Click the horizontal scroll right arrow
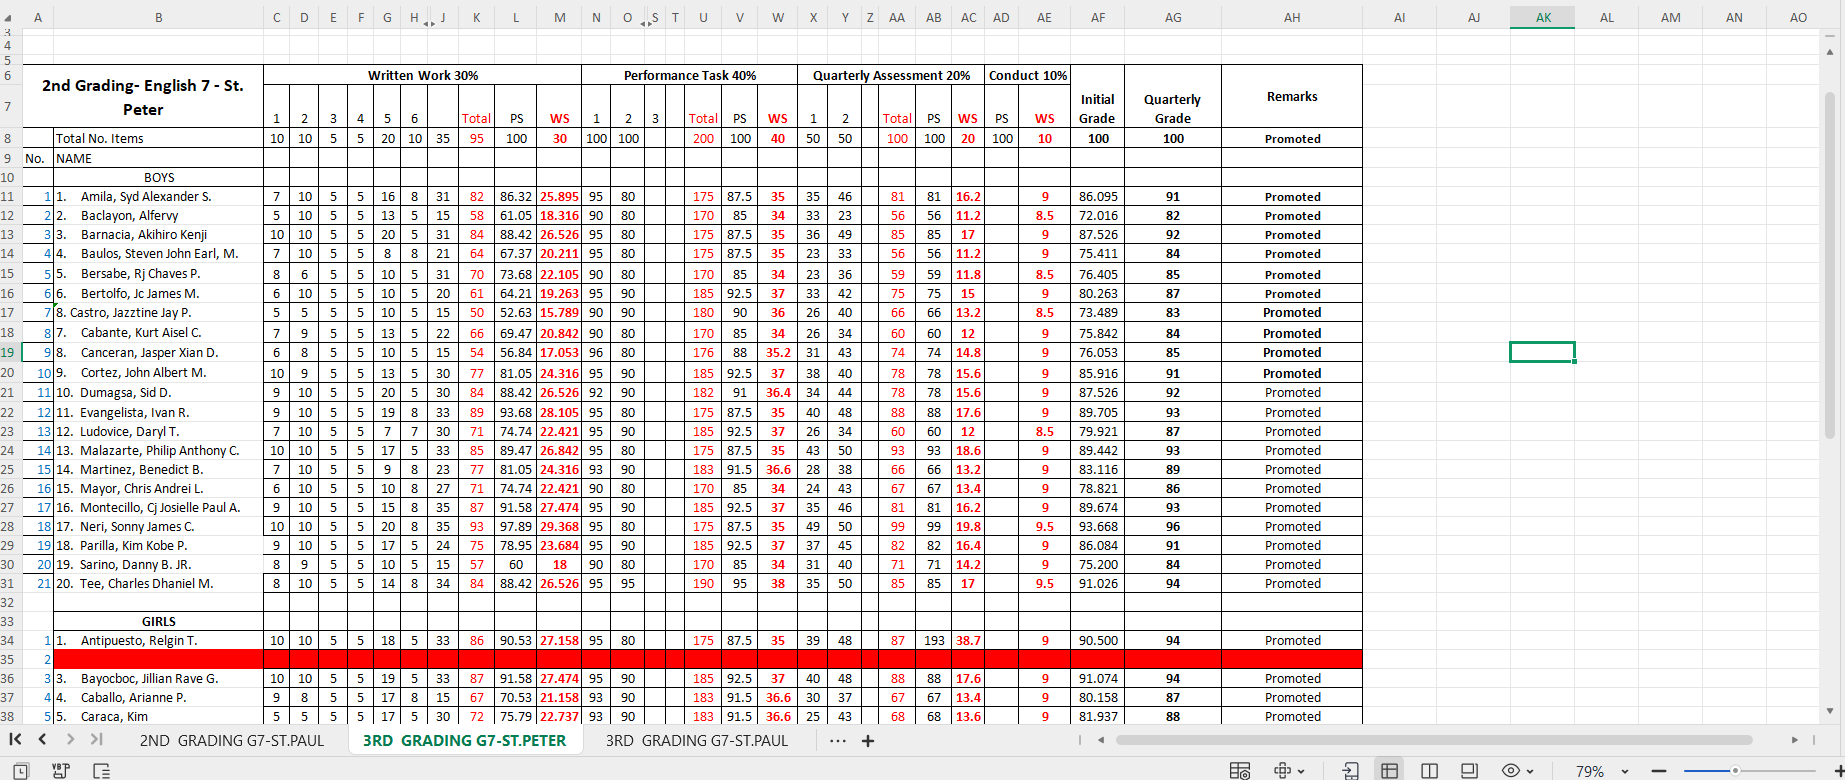 pyautogui.click(x=1795, y=740)
